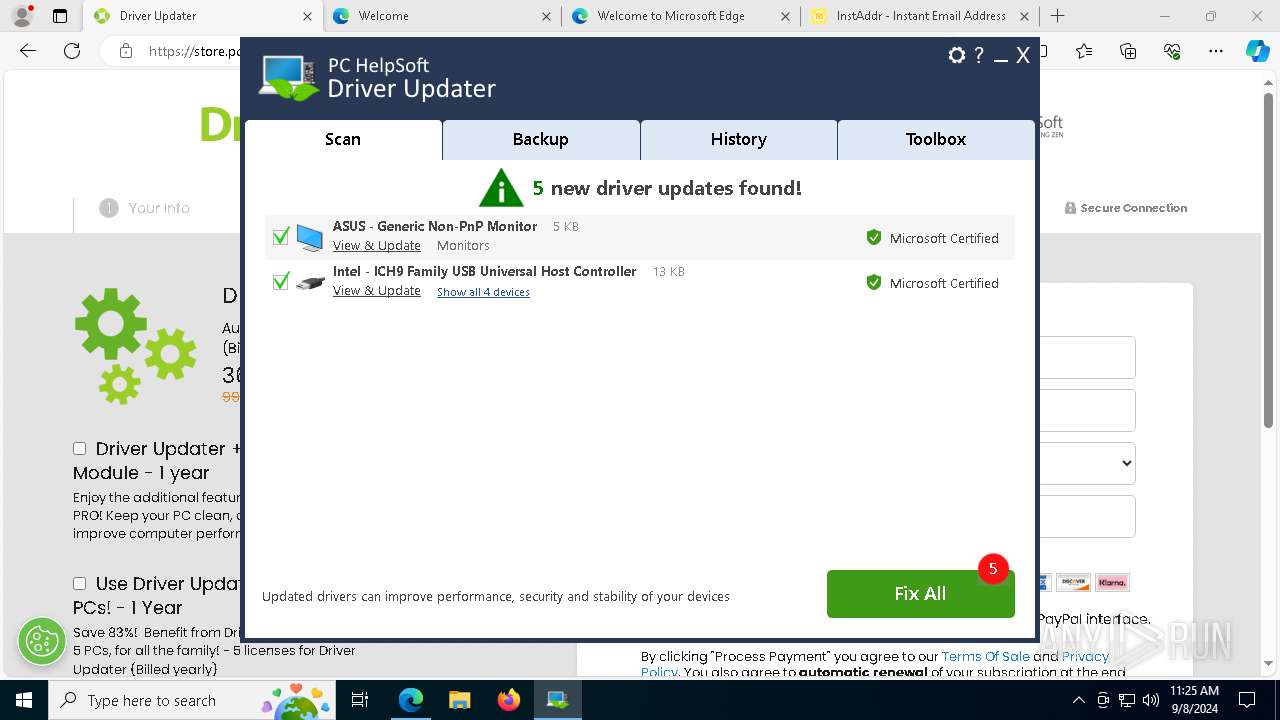1280x720 pixels.
Task: Go back in Edge browser
Action: 28,52
